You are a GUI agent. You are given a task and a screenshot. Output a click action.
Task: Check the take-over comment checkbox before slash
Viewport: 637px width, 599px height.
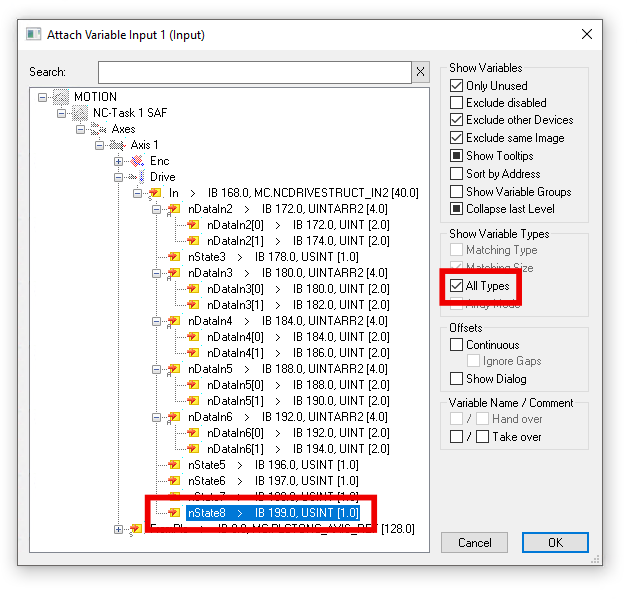click(x=456, y=437)
